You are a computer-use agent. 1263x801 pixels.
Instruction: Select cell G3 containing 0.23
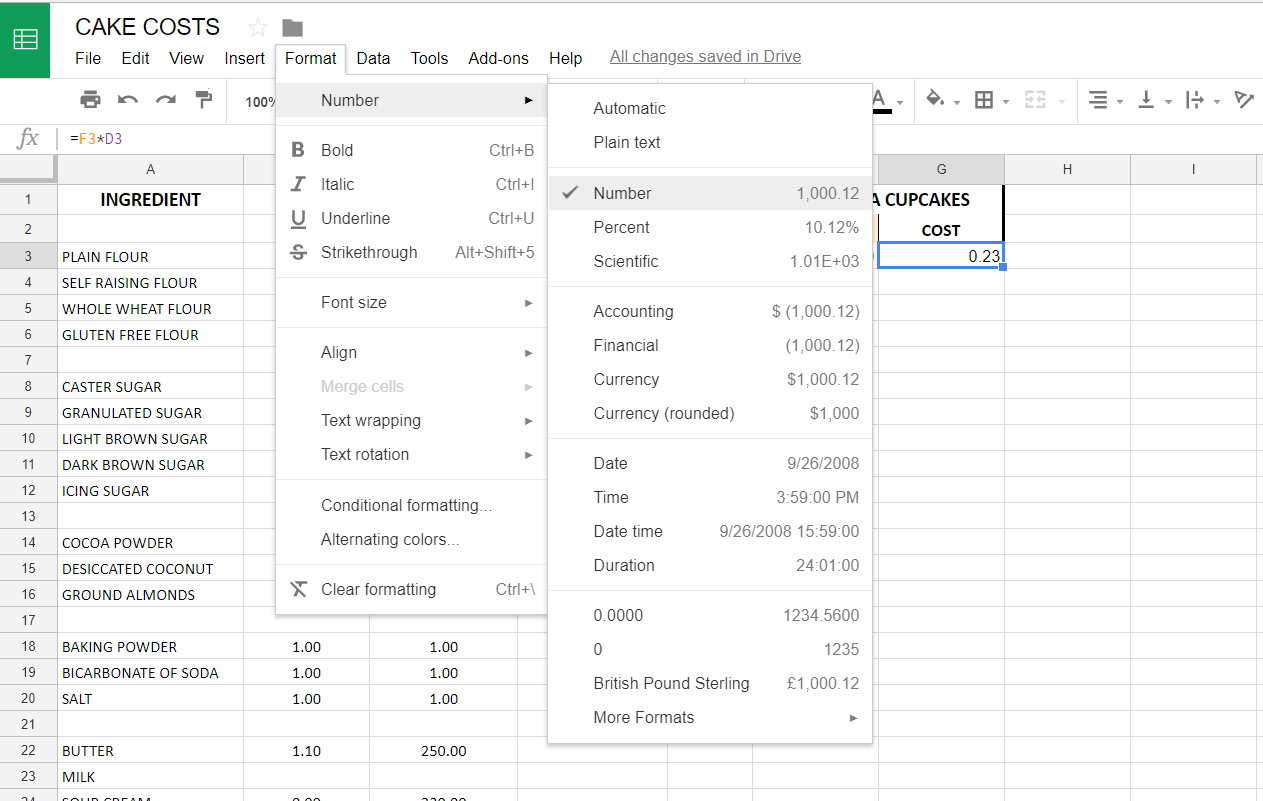pos(940,256)
